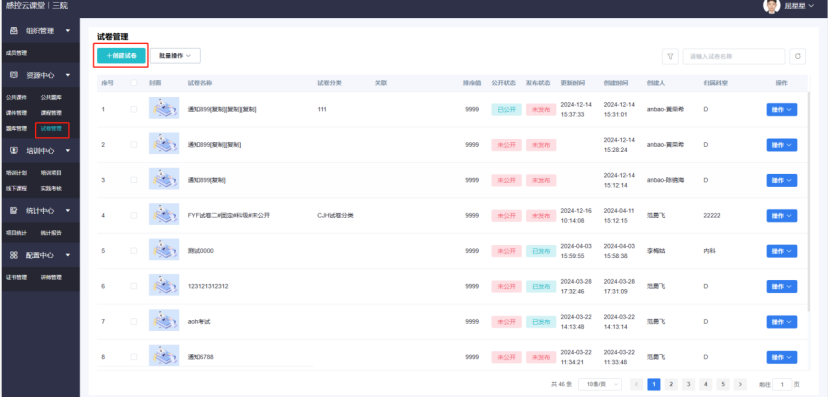
Task: Click 已发布 tag in 测试0000 row
Action: pyautogui.click(x=541, y=251)
